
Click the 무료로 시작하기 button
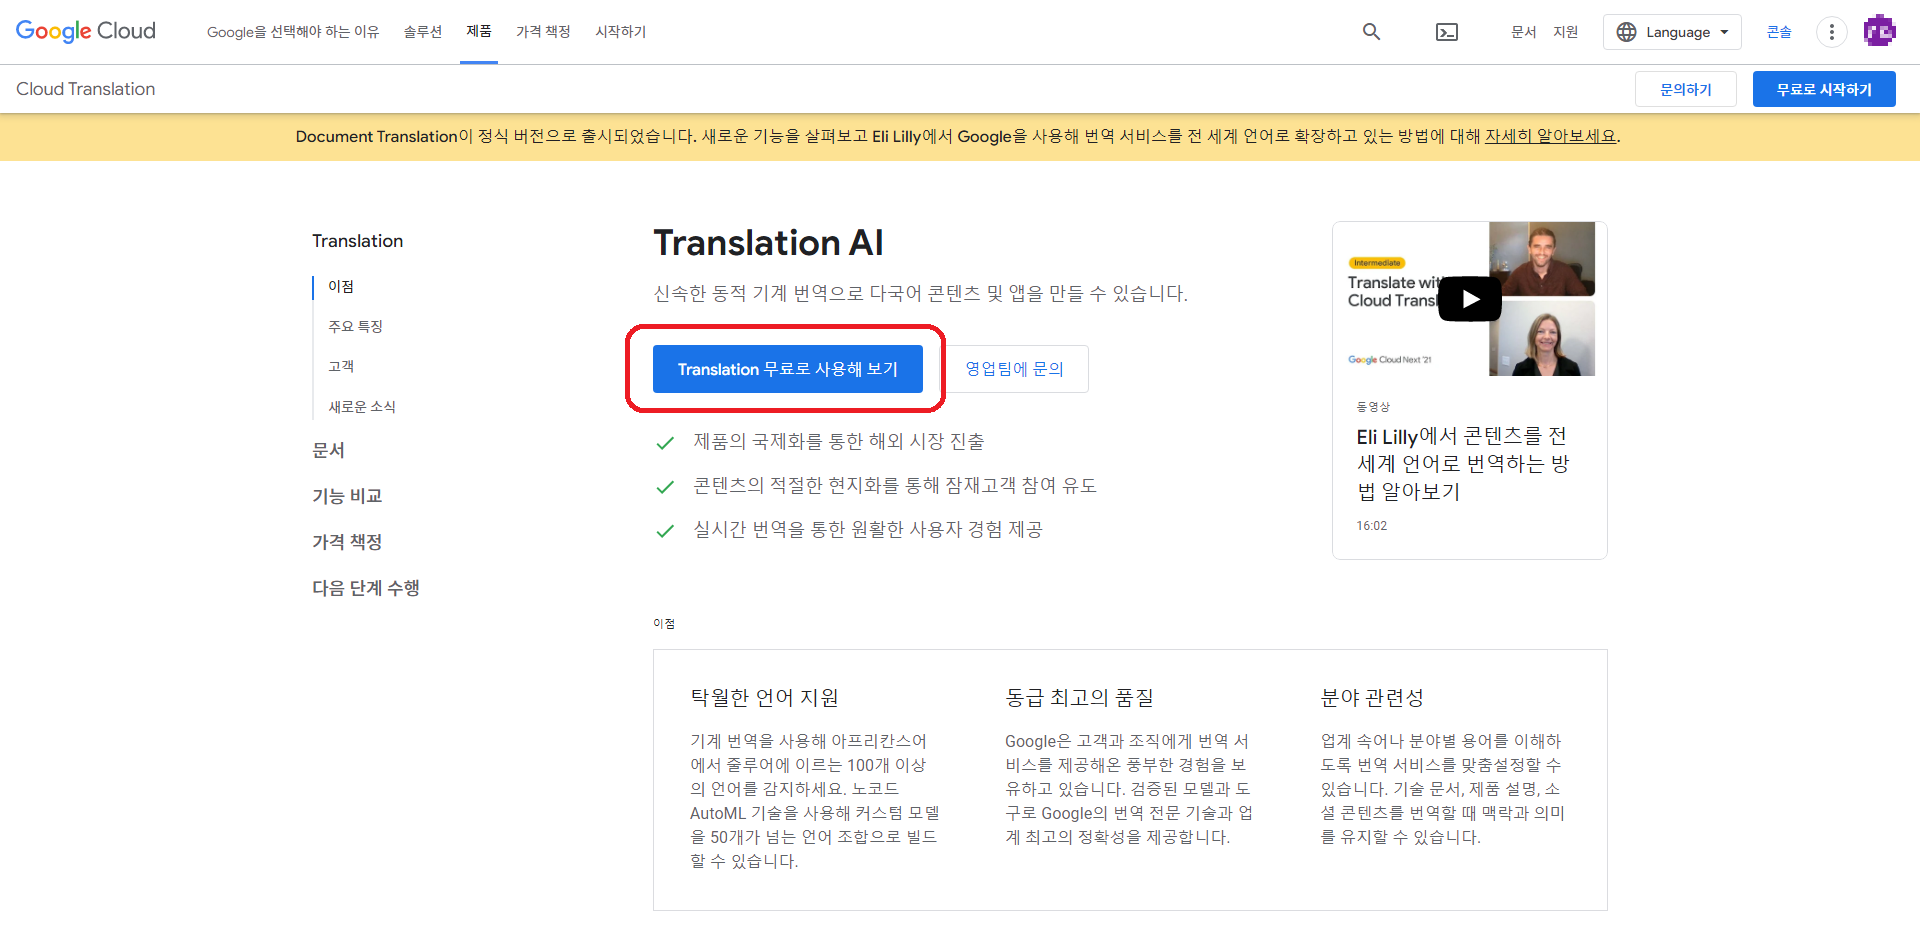pyautogui.click(x=1823, y=89)
